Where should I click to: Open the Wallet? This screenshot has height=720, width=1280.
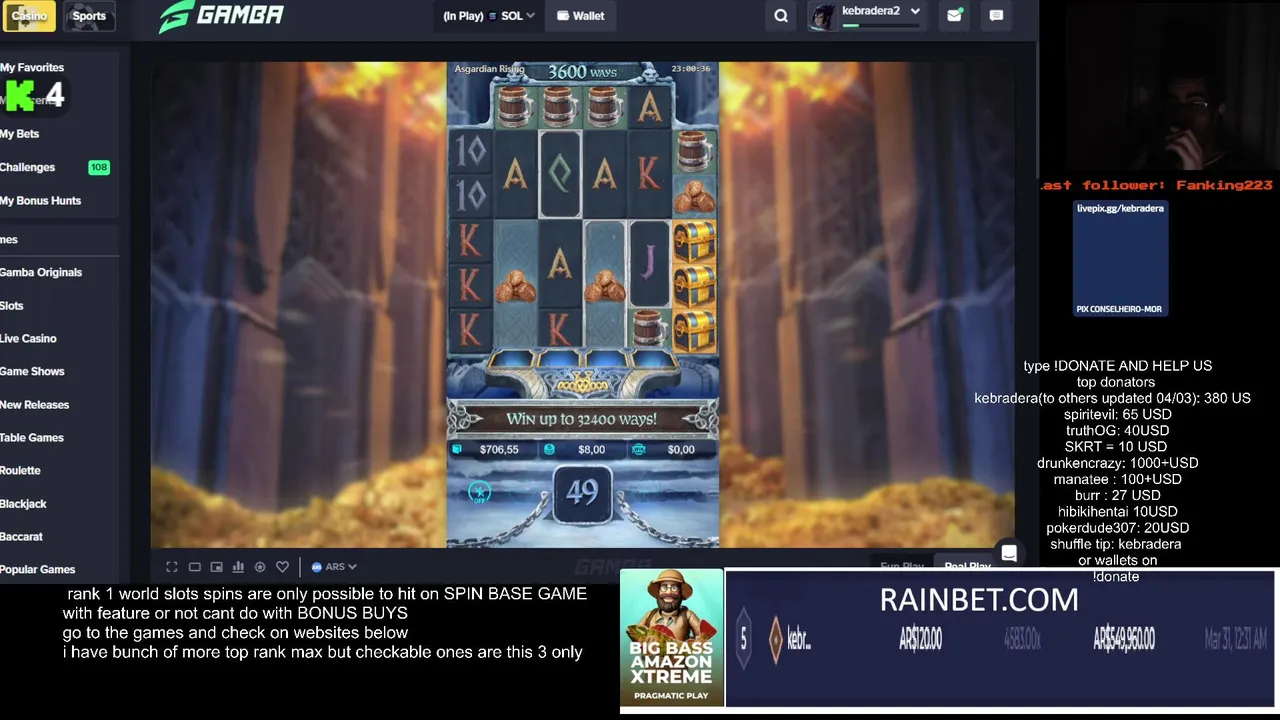[581, 16]
